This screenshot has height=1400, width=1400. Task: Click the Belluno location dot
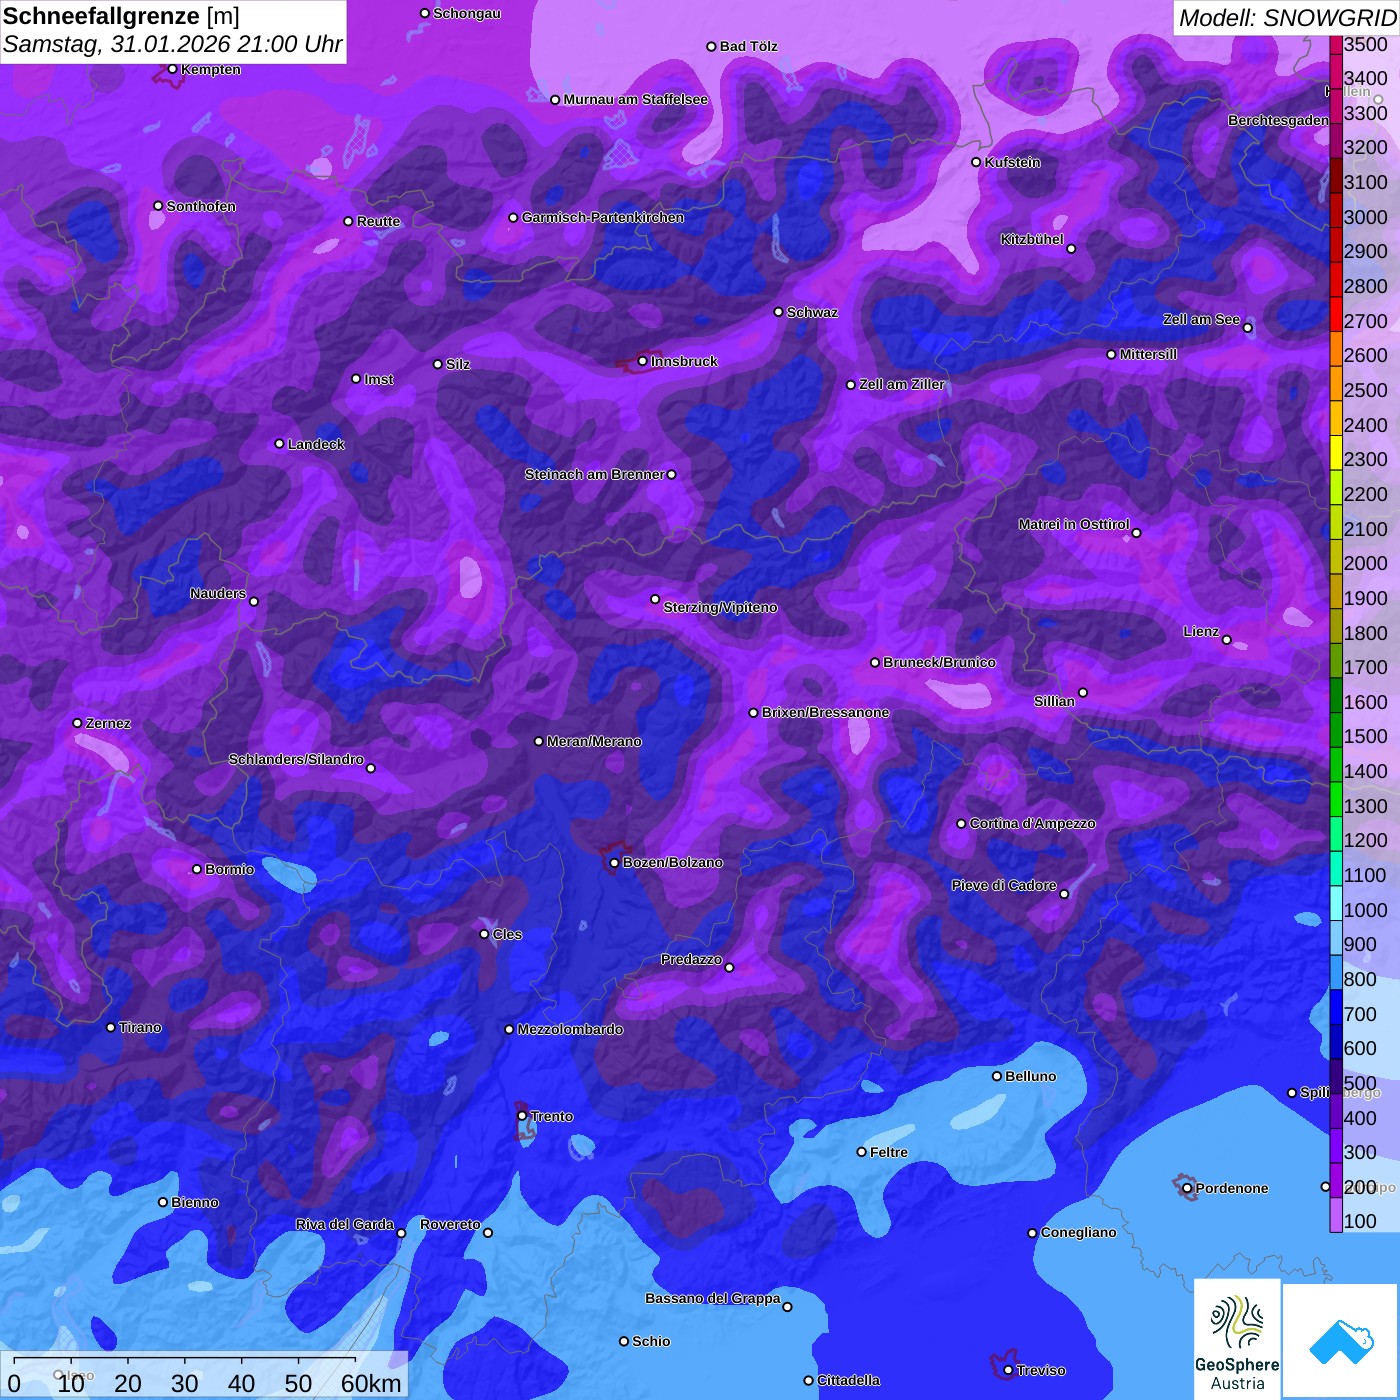(996, 1076)
